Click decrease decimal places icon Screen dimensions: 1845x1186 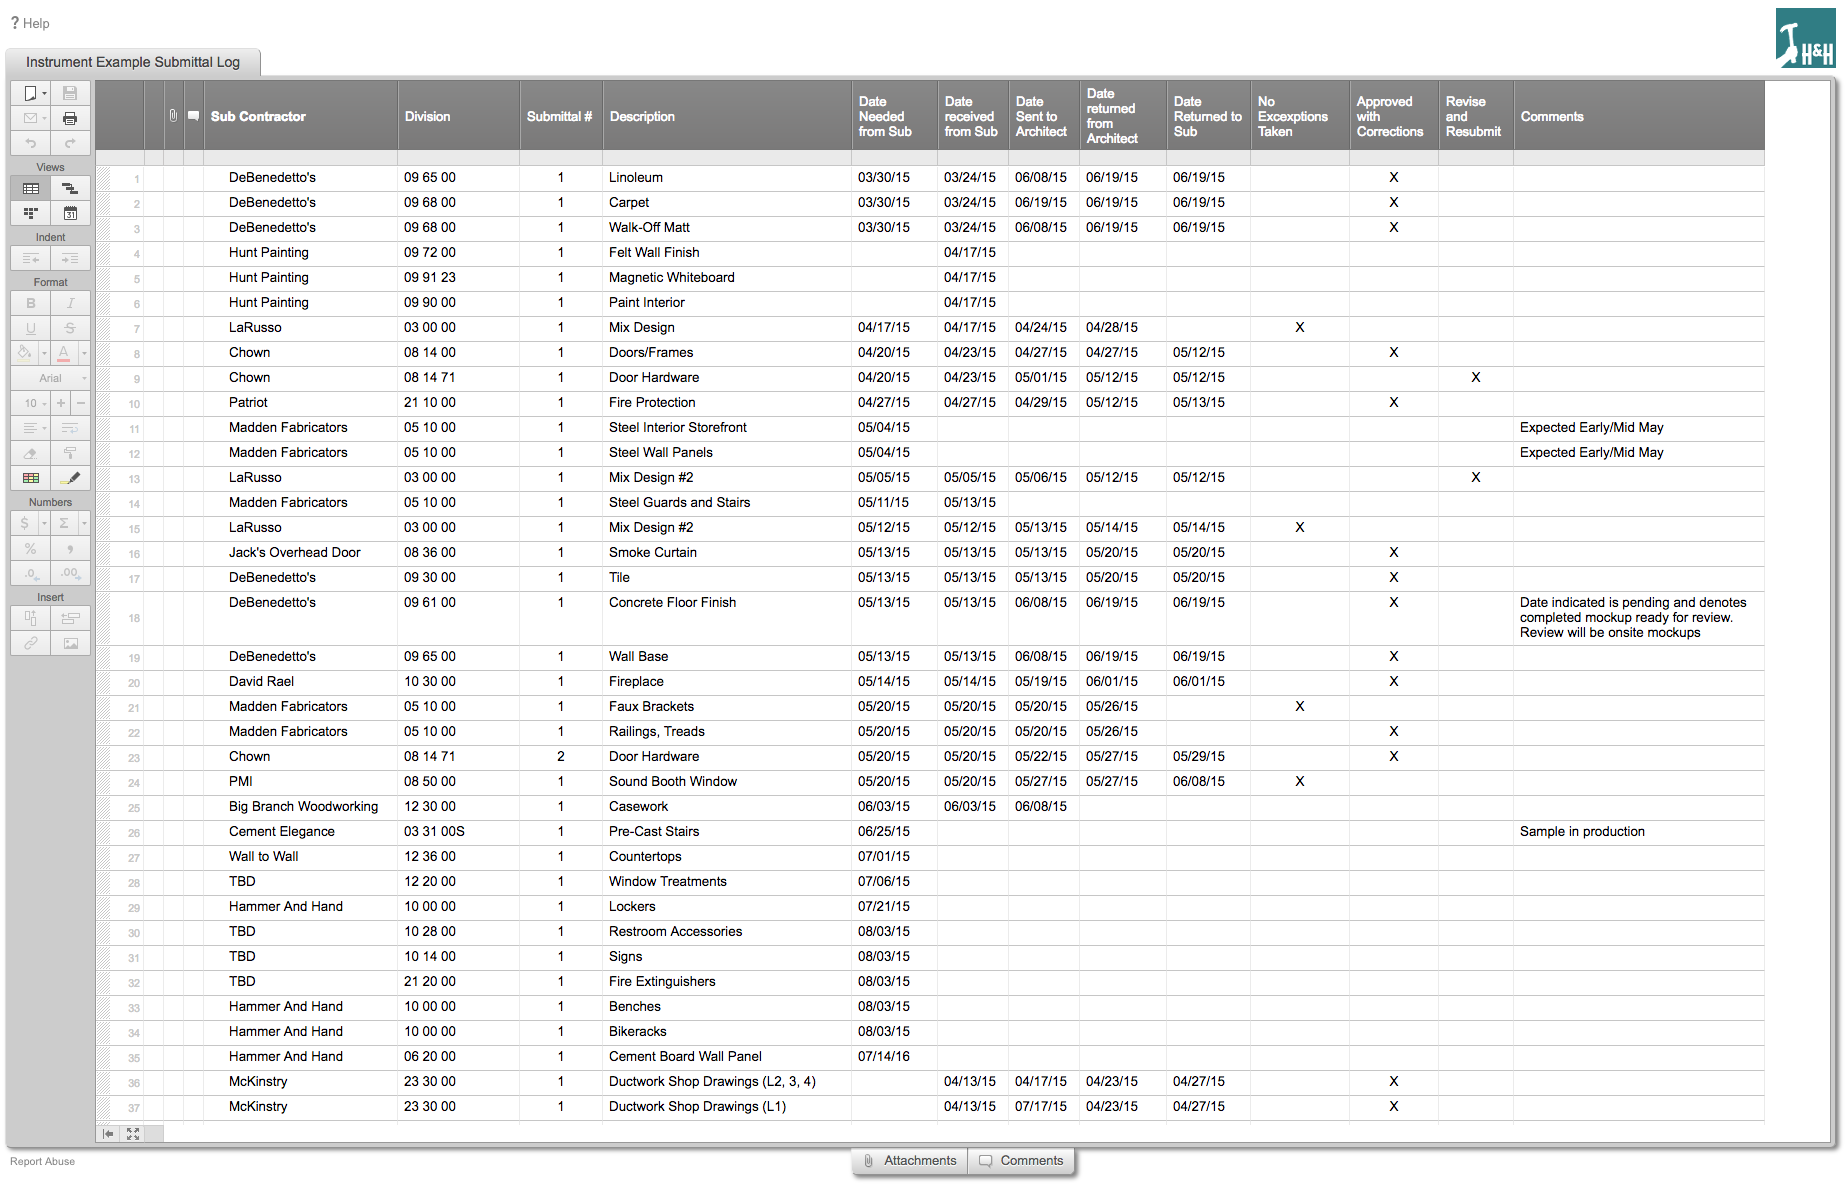(x=30, y=573)
